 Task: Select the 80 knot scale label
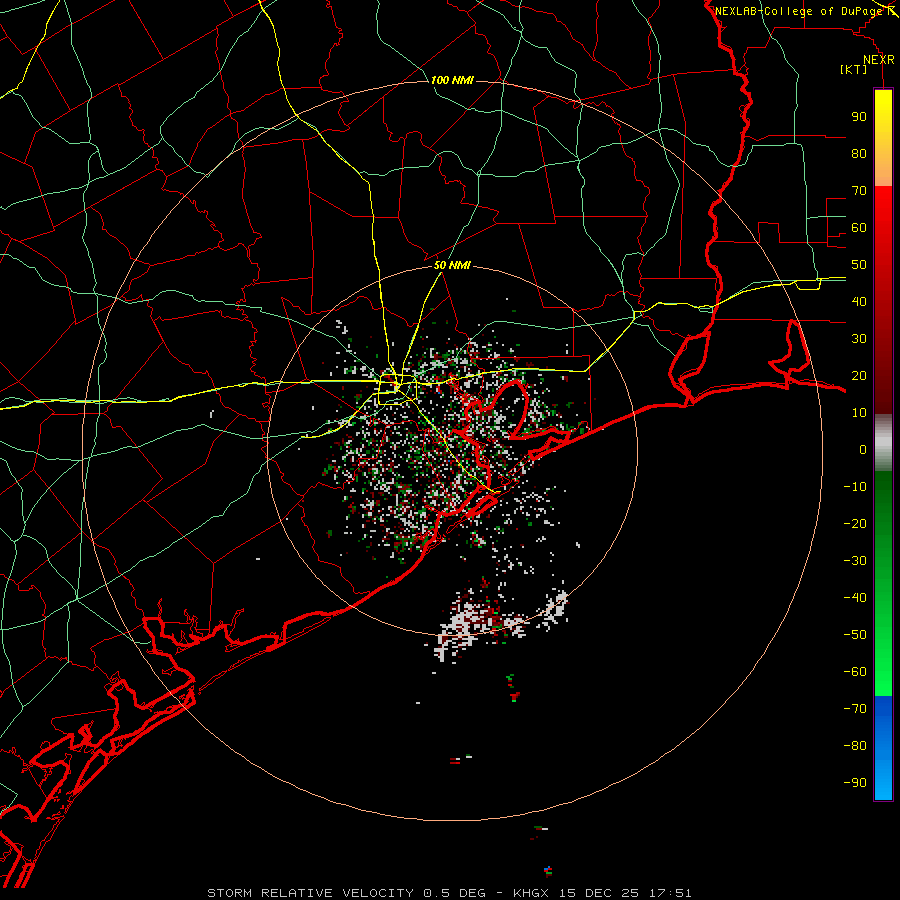pyautogui.click(x=859, y=153)
